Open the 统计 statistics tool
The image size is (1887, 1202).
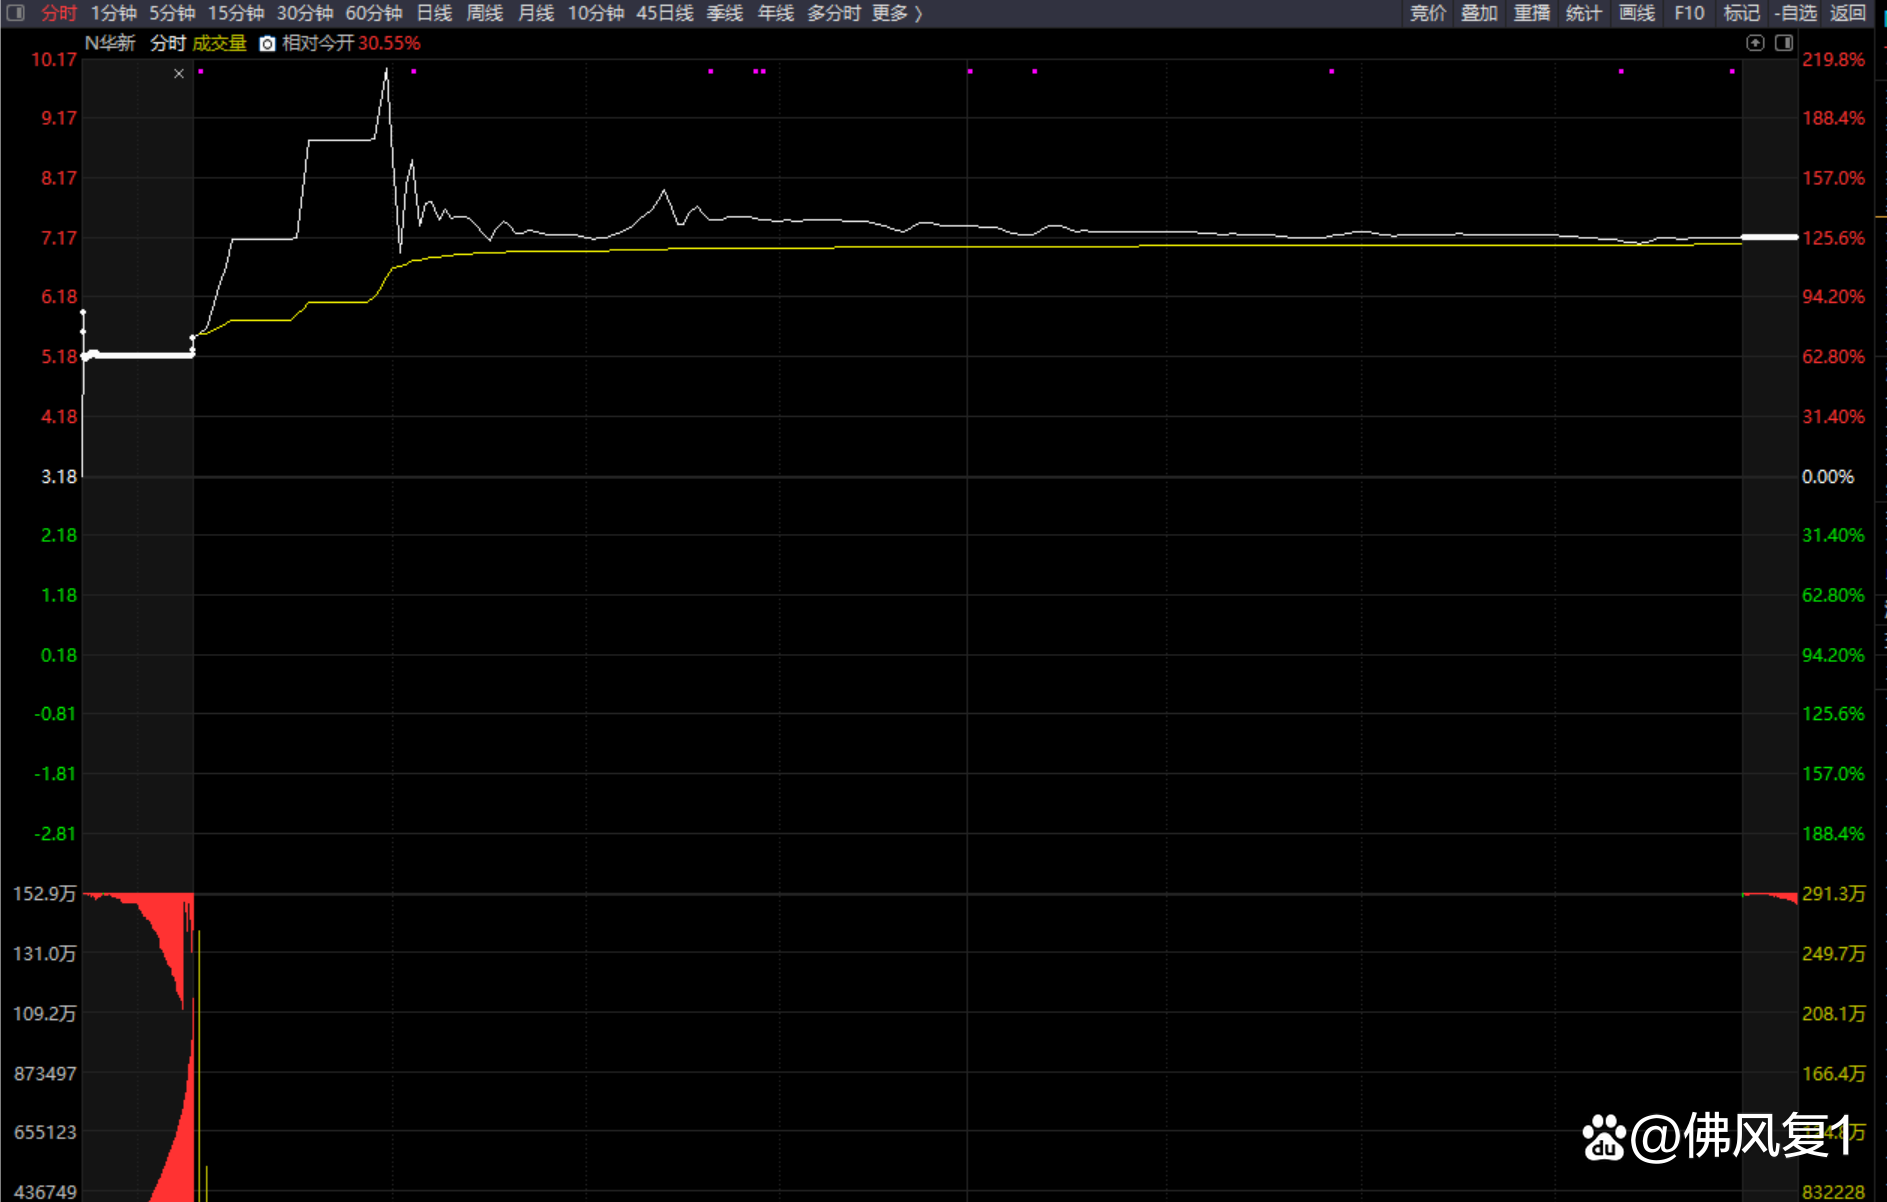(x=1583, y=13)
